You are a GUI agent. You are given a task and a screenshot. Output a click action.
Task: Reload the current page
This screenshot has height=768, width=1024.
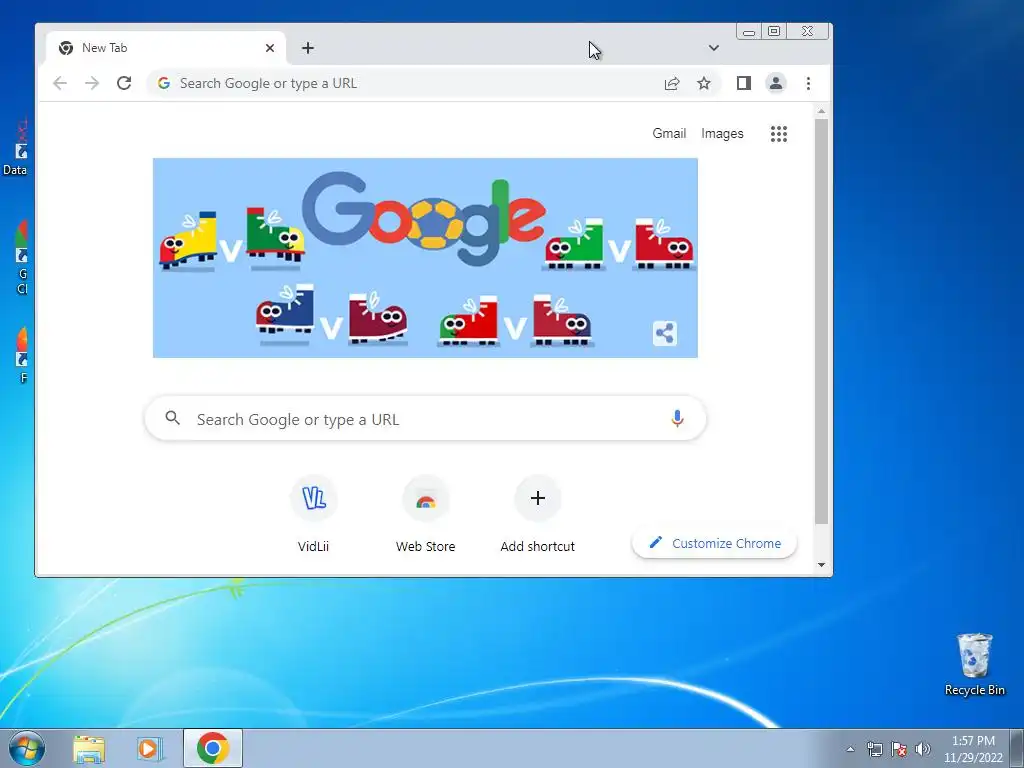pyautogui.click(x=124, y=83)
